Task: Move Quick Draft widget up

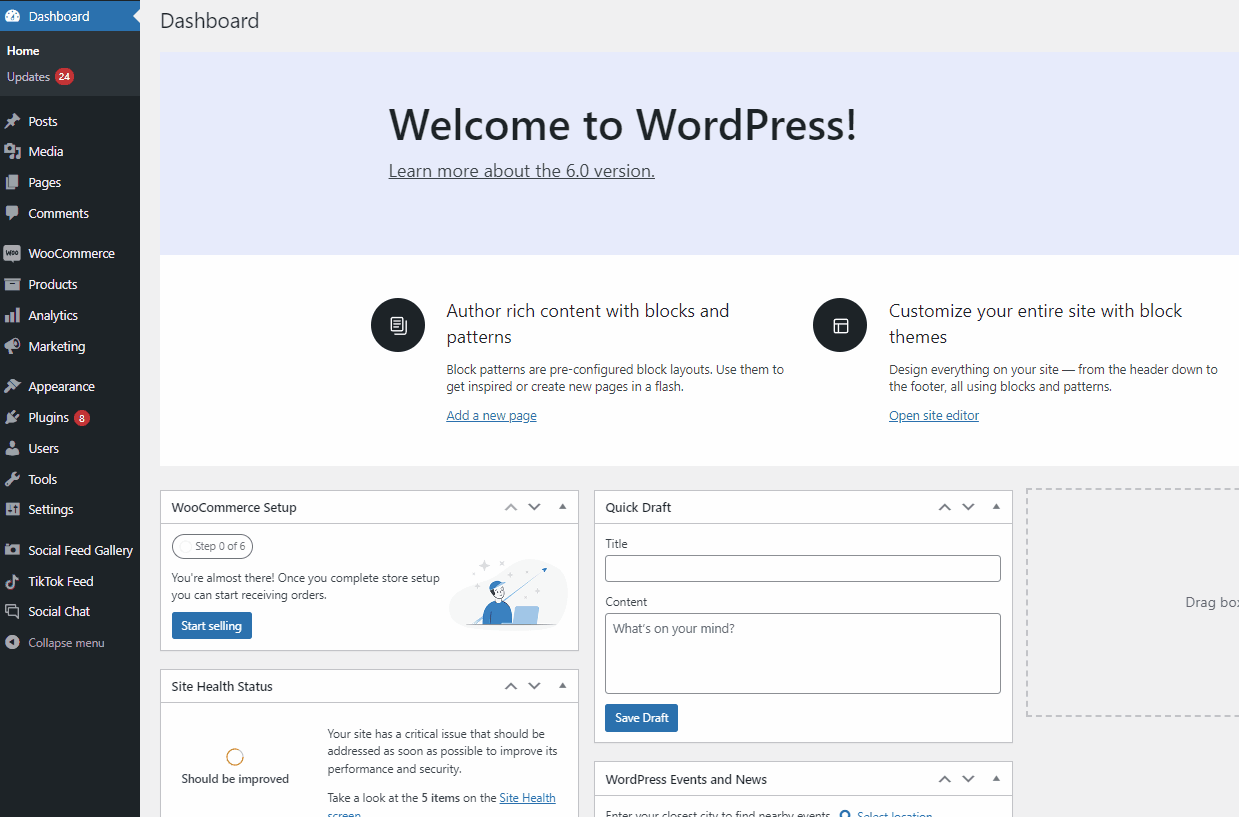Action: (945, 507)
